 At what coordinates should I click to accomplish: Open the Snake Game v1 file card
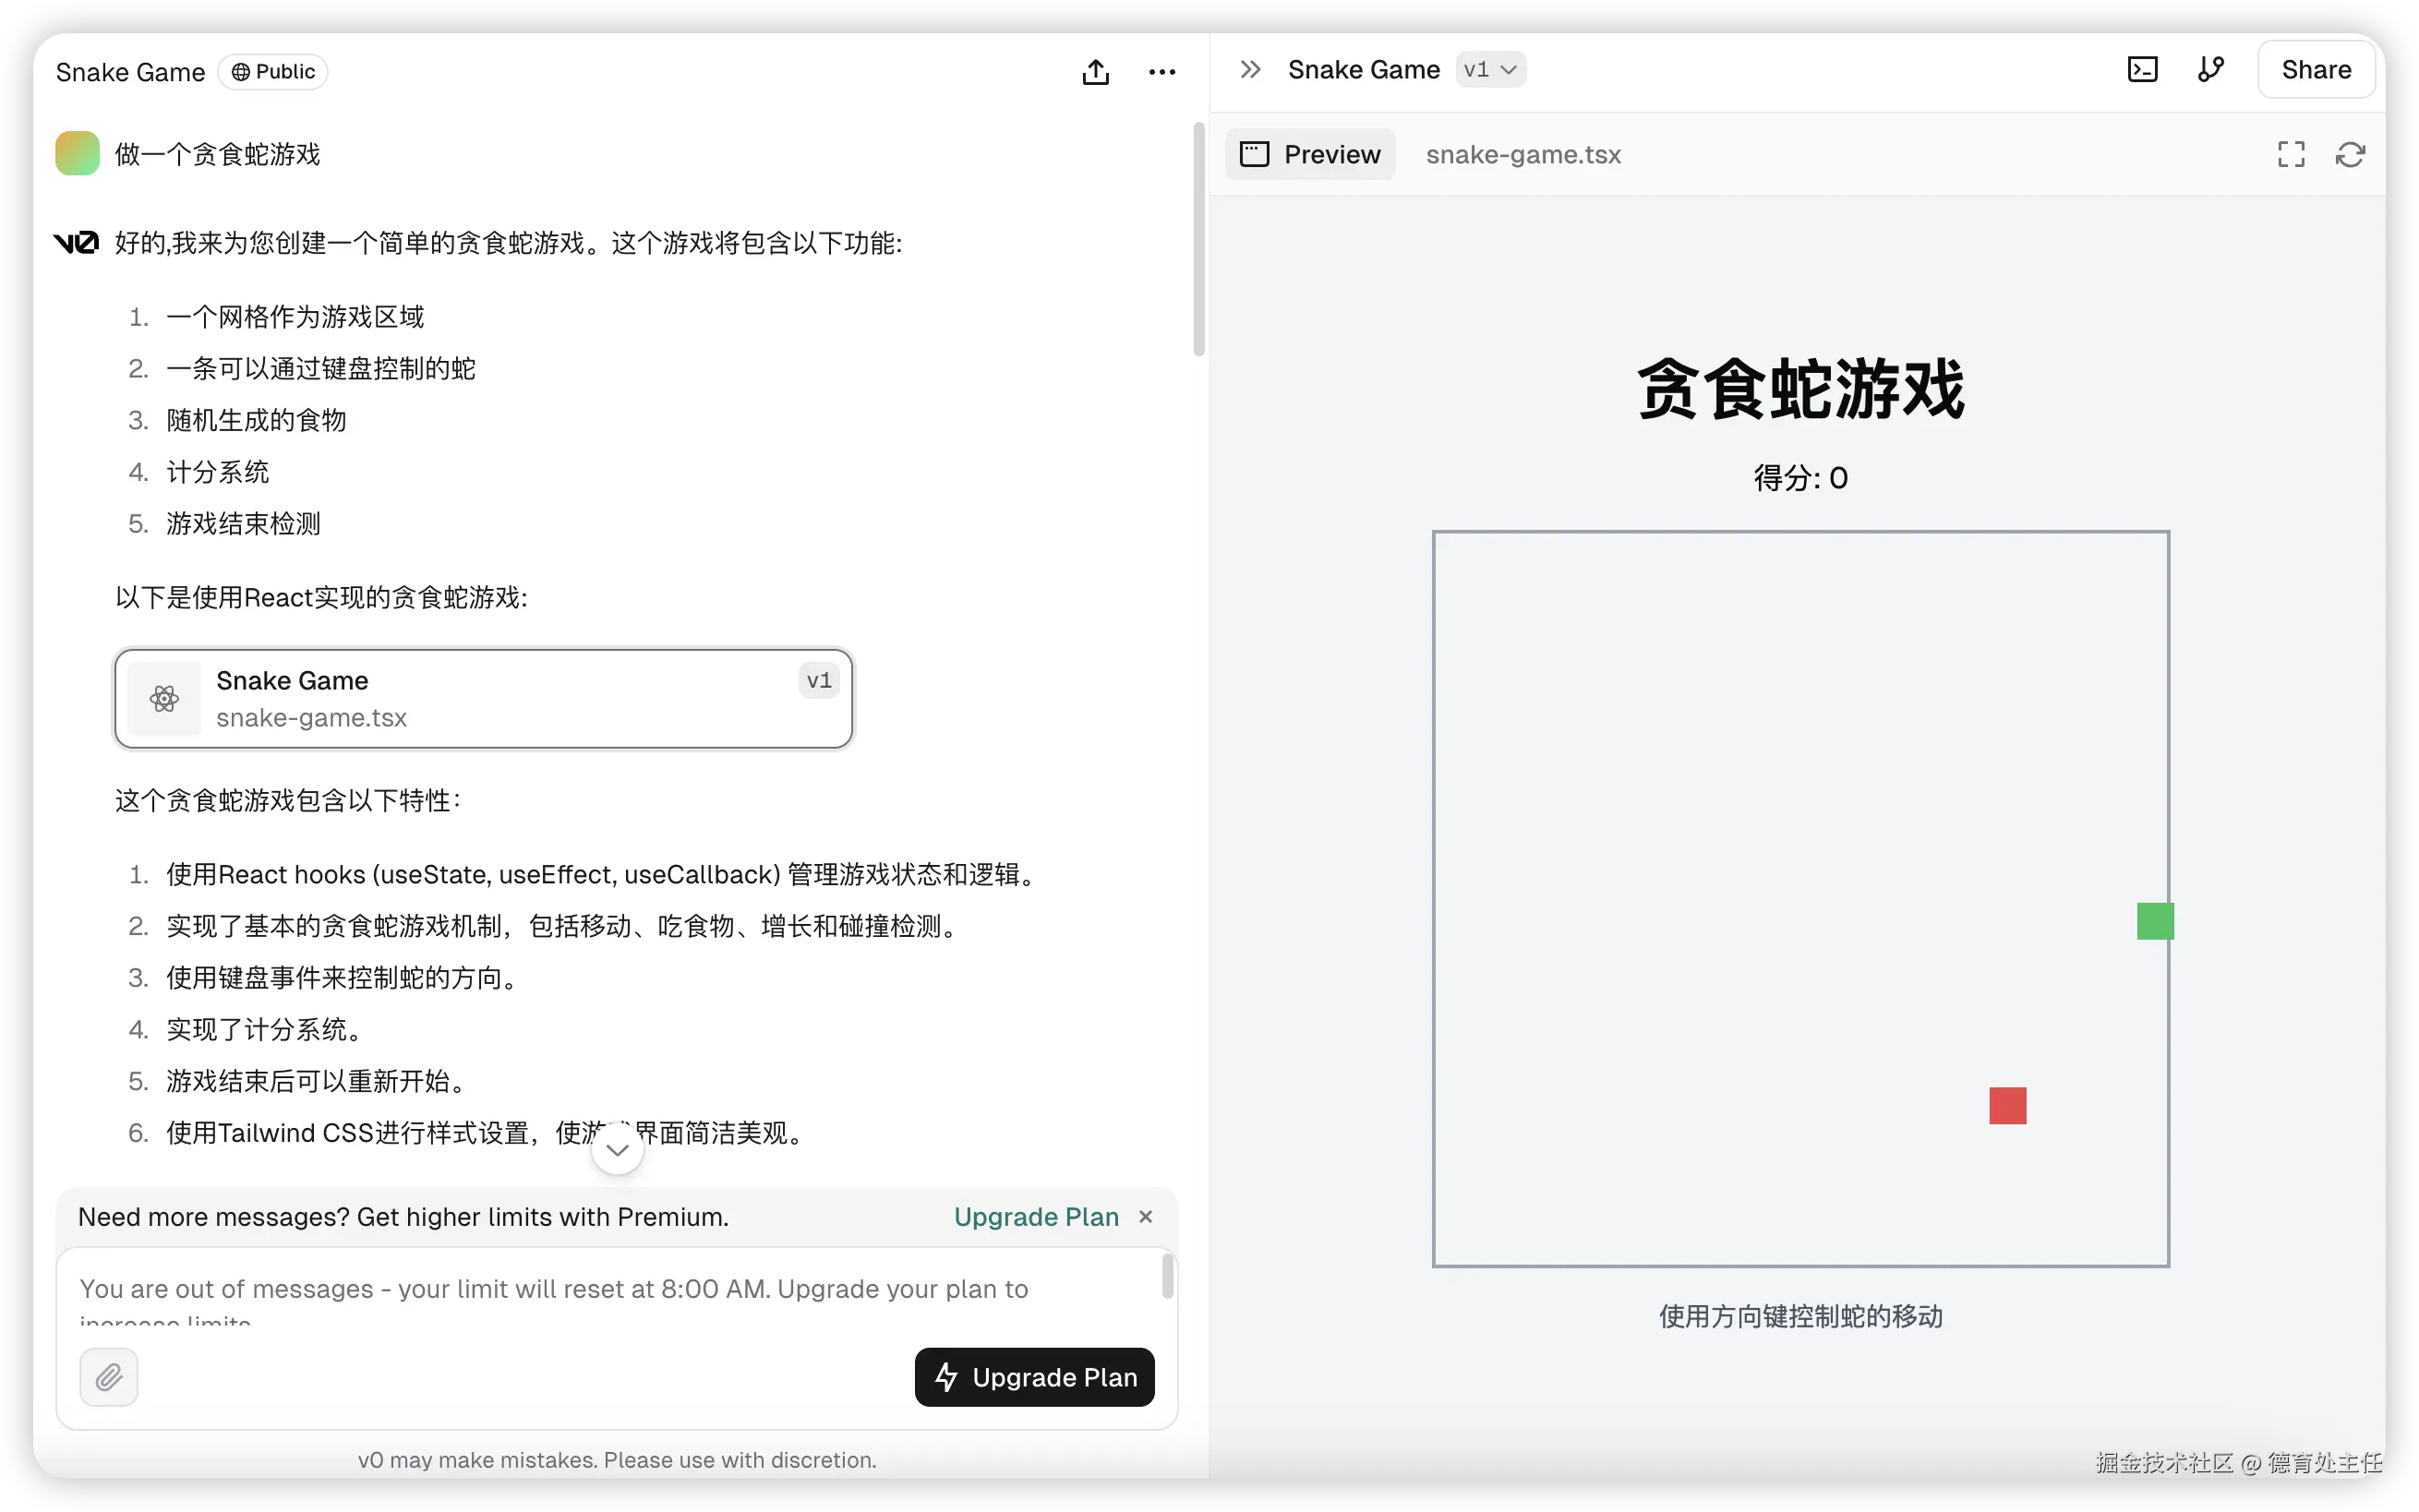point(484,699)
